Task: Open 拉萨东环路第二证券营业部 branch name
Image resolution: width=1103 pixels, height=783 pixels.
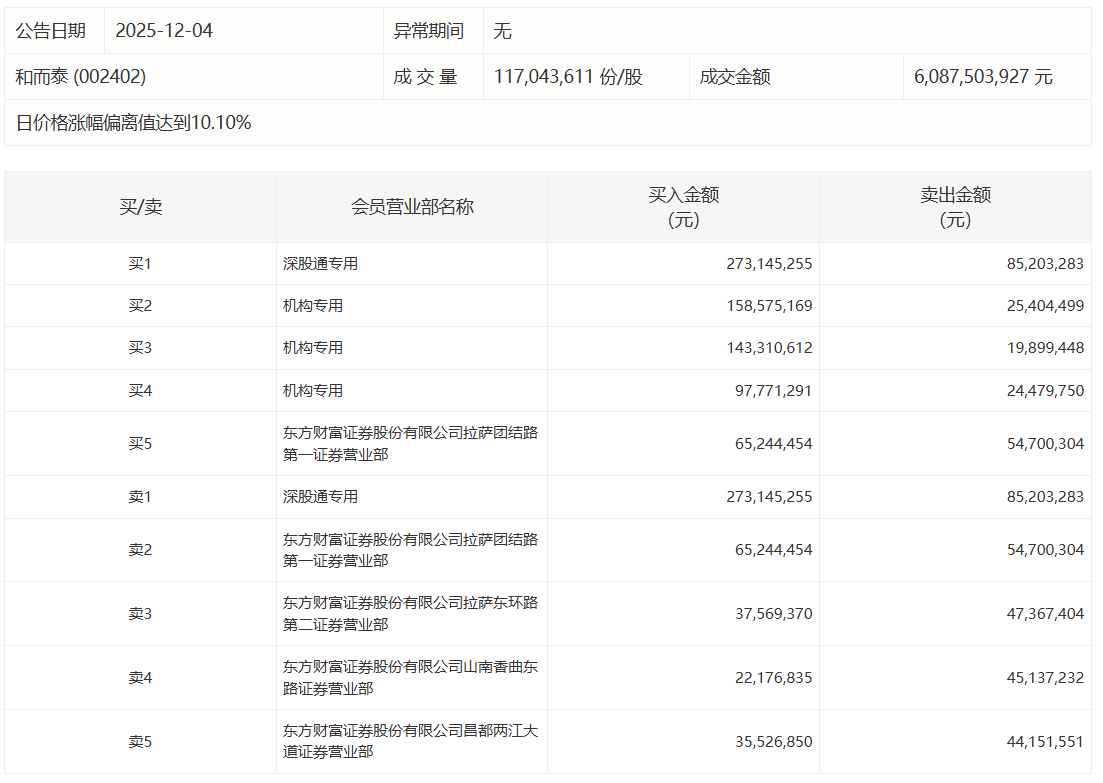Action: (x=410, y=613)
